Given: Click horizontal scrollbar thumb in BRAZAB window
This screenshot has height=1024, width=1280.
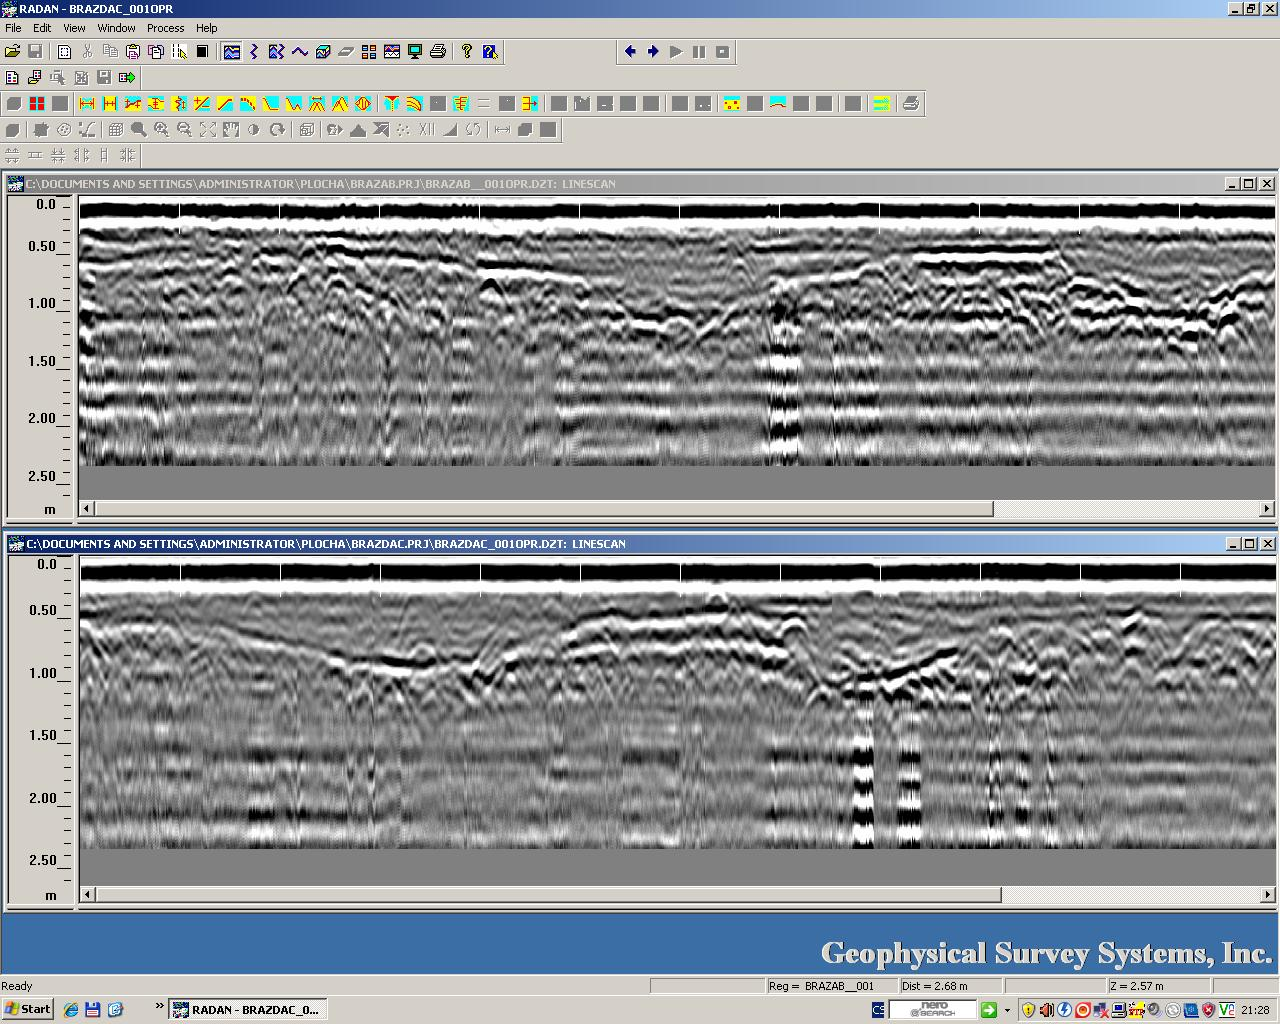Looking at the screenshot, I should [544, 508].
